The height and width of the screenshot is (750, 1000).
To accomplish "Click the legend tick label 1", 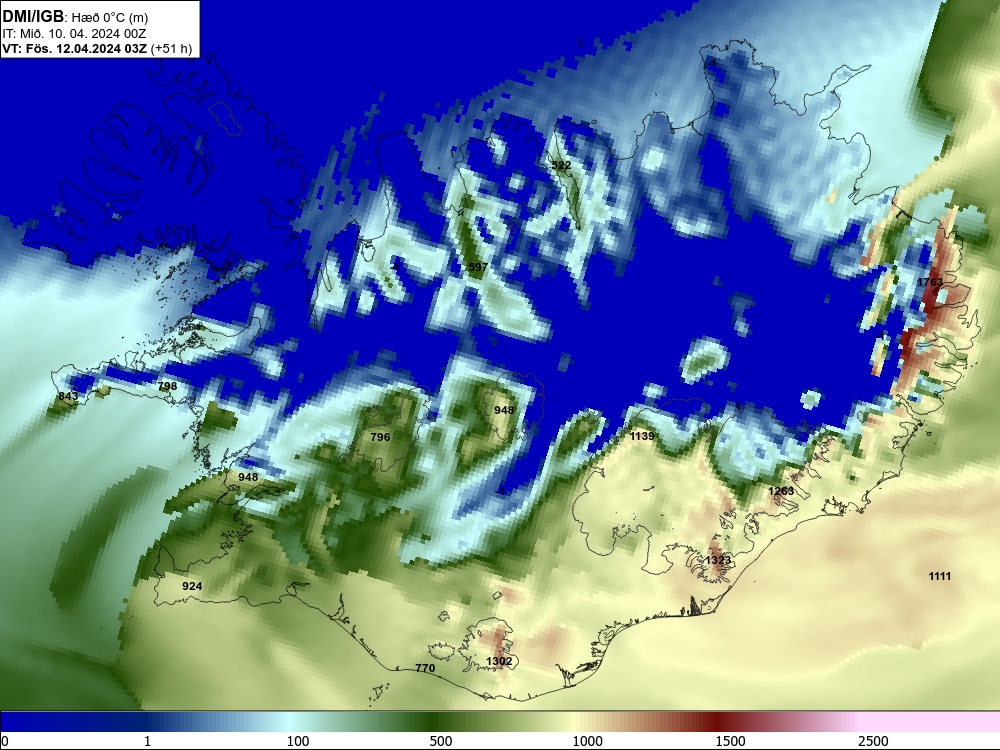I will 147,741.
